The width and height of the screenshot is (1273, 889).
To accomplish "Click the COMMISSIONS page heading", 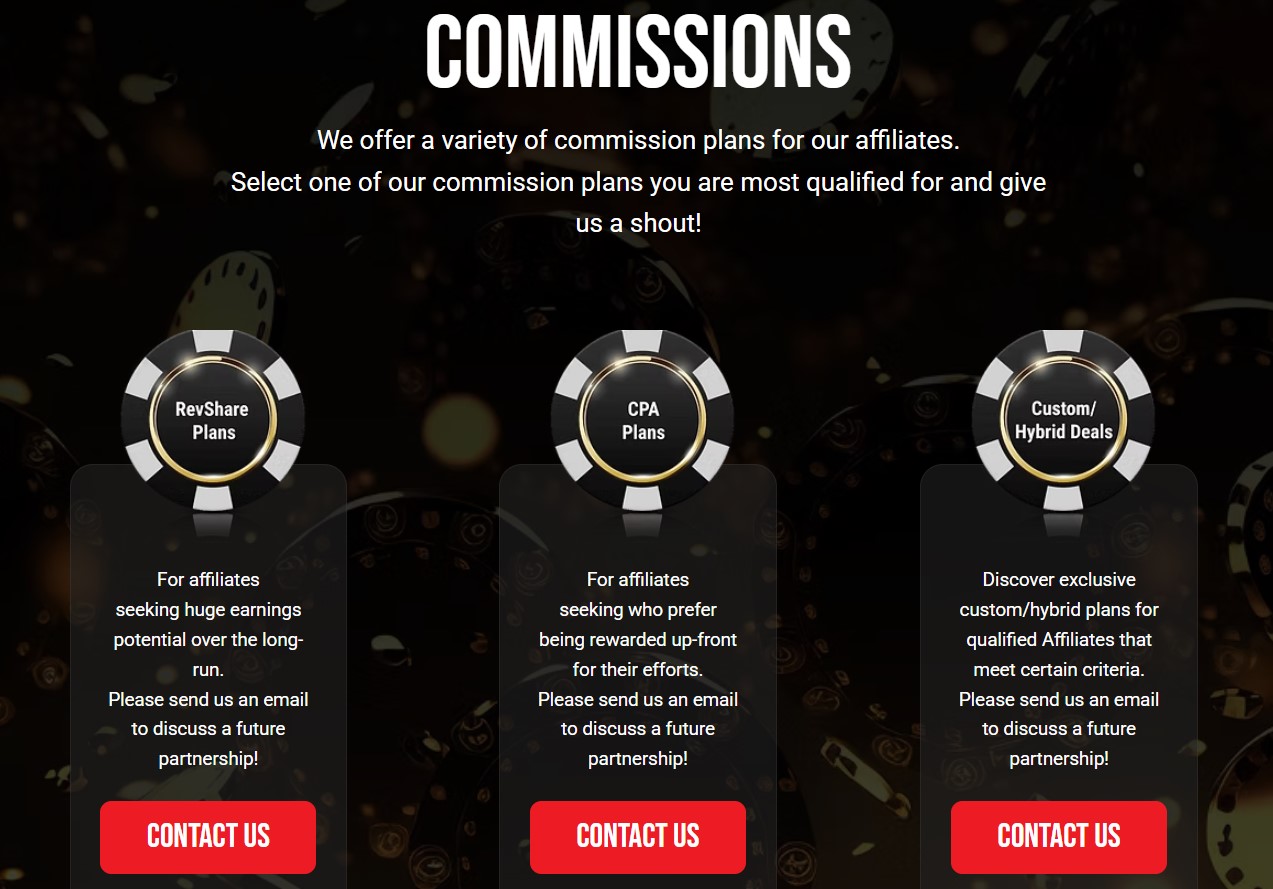I will [638, 50].
